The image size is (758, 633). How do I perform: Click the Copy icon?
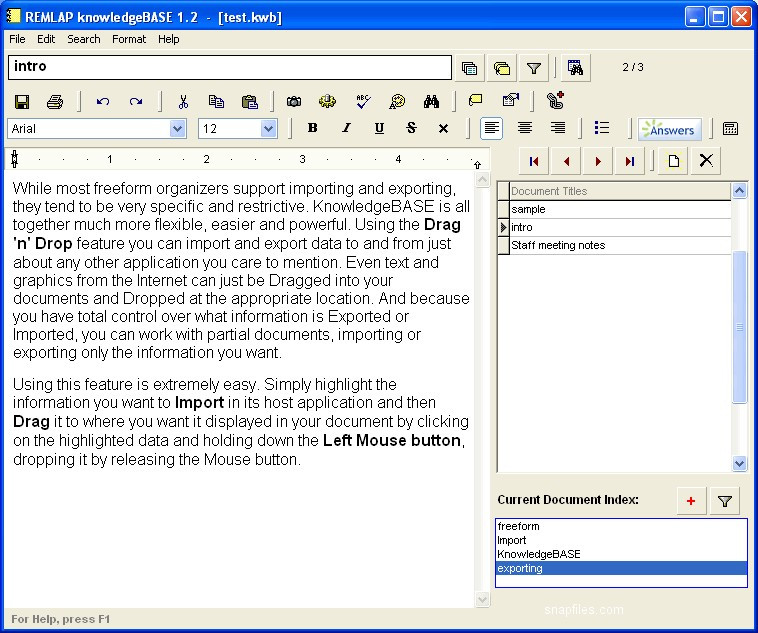pyautogui.click(x=216, y=102)
